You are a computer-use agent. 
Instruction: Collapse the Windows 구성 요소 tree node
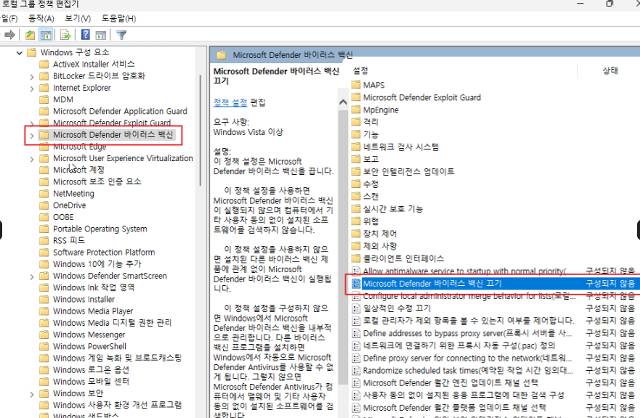19,53
